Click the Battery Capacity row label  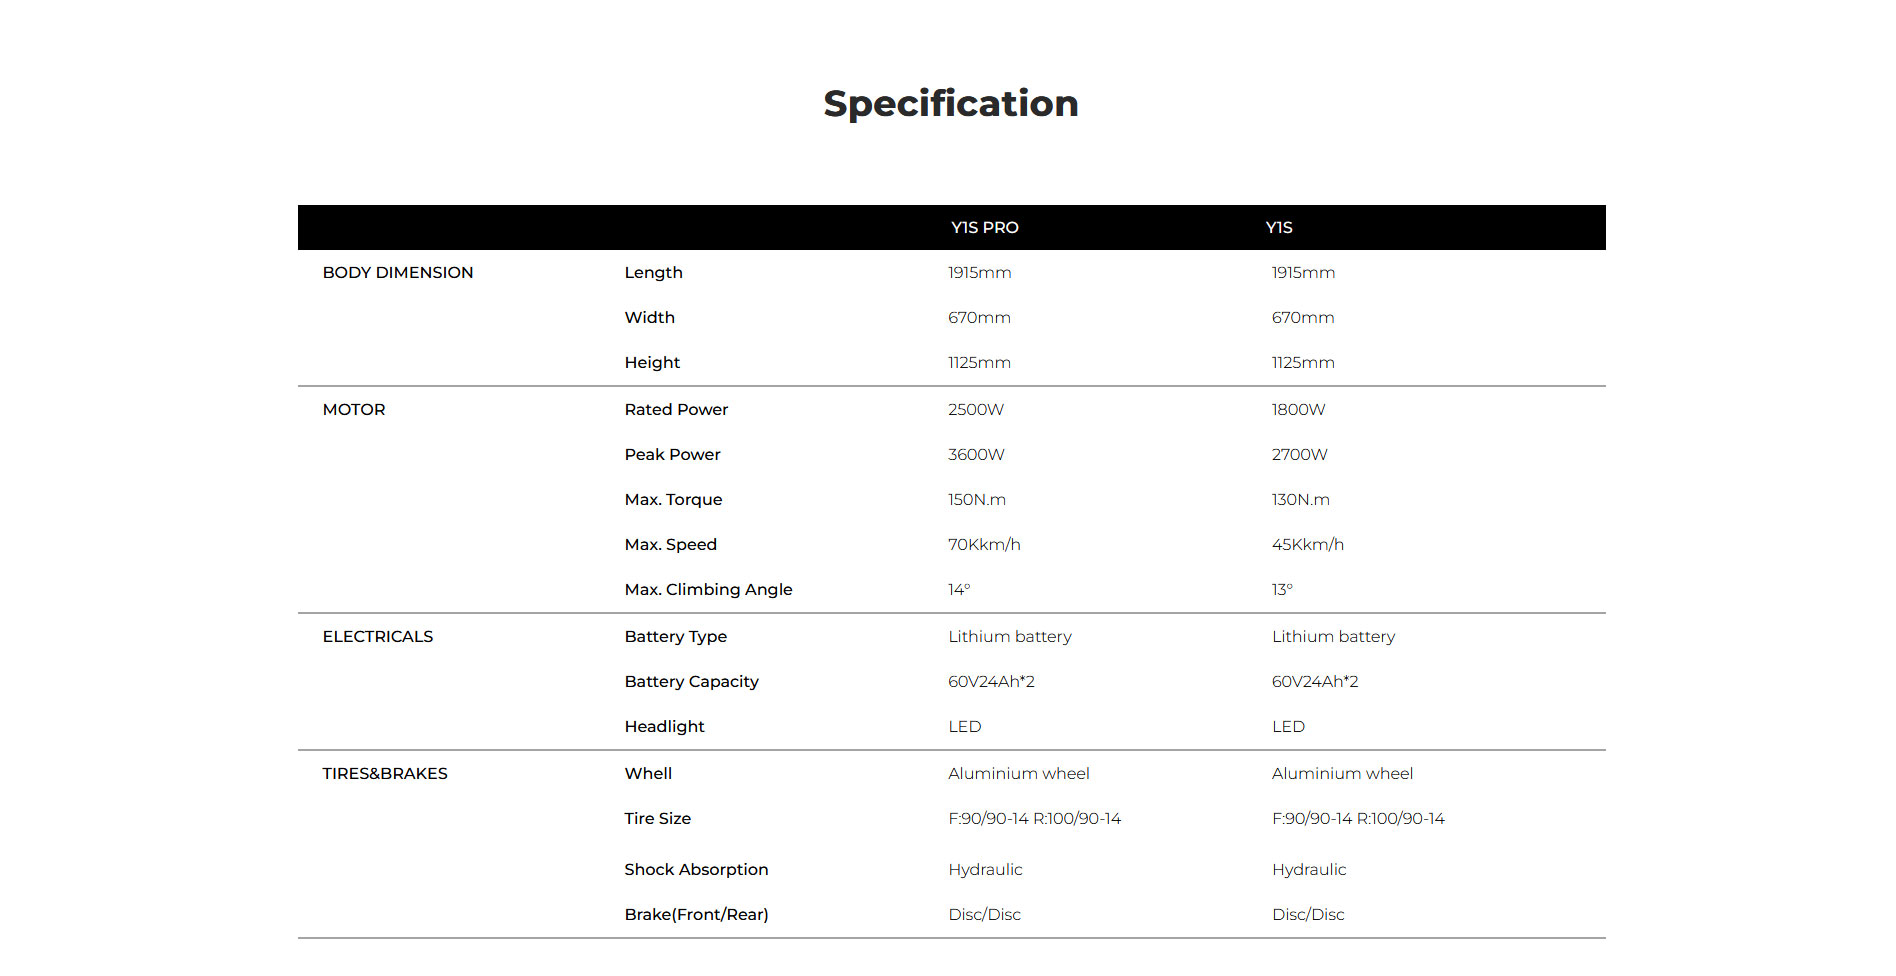(691, 682)
